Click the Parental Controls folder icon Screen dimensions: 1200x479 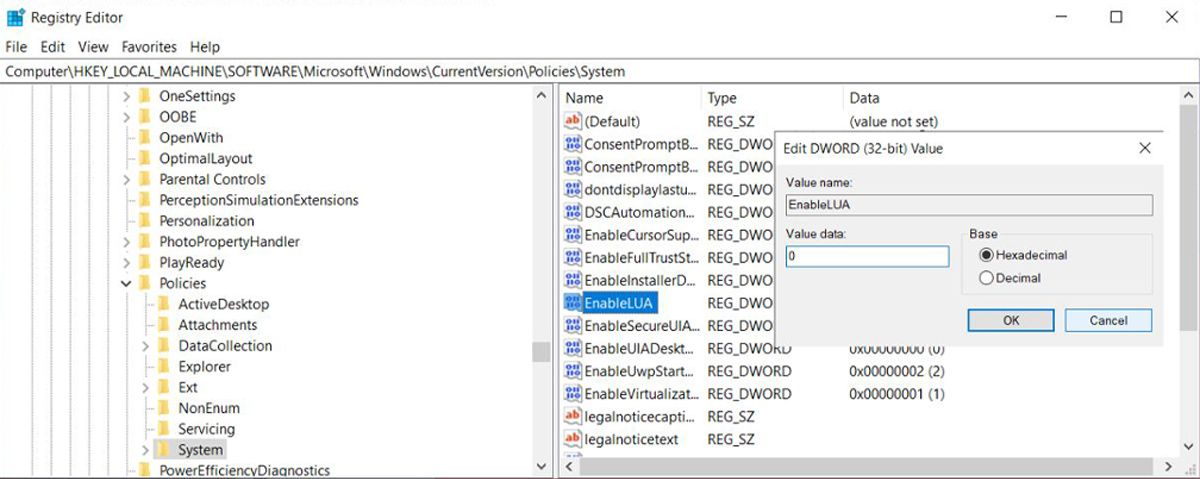pos(144,179)
